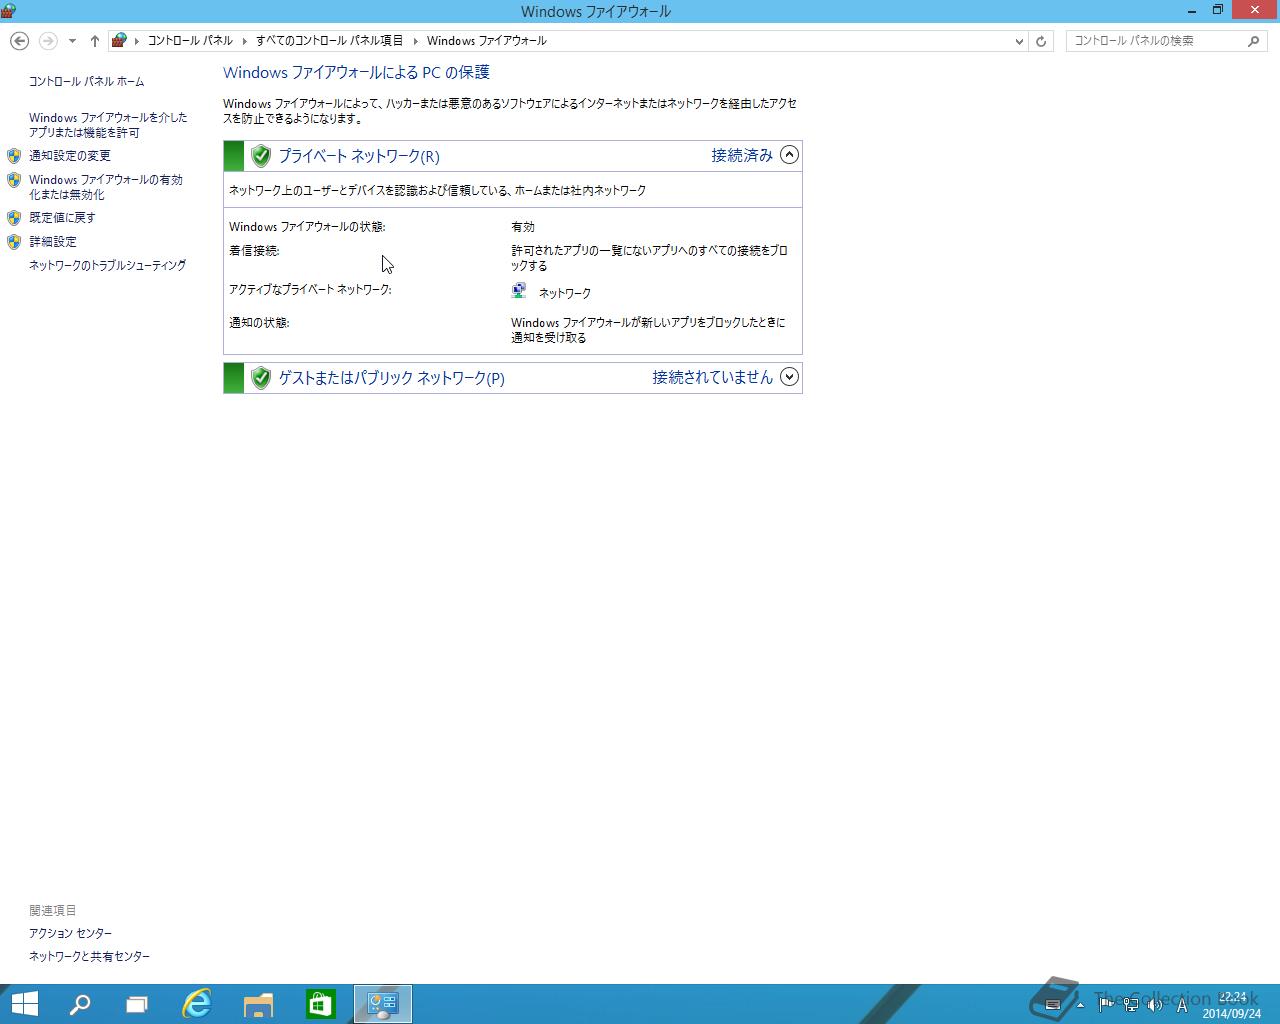Open the allow apps through firewall link
This screenshot has height=1024, width=1280.
click(108, 125)
